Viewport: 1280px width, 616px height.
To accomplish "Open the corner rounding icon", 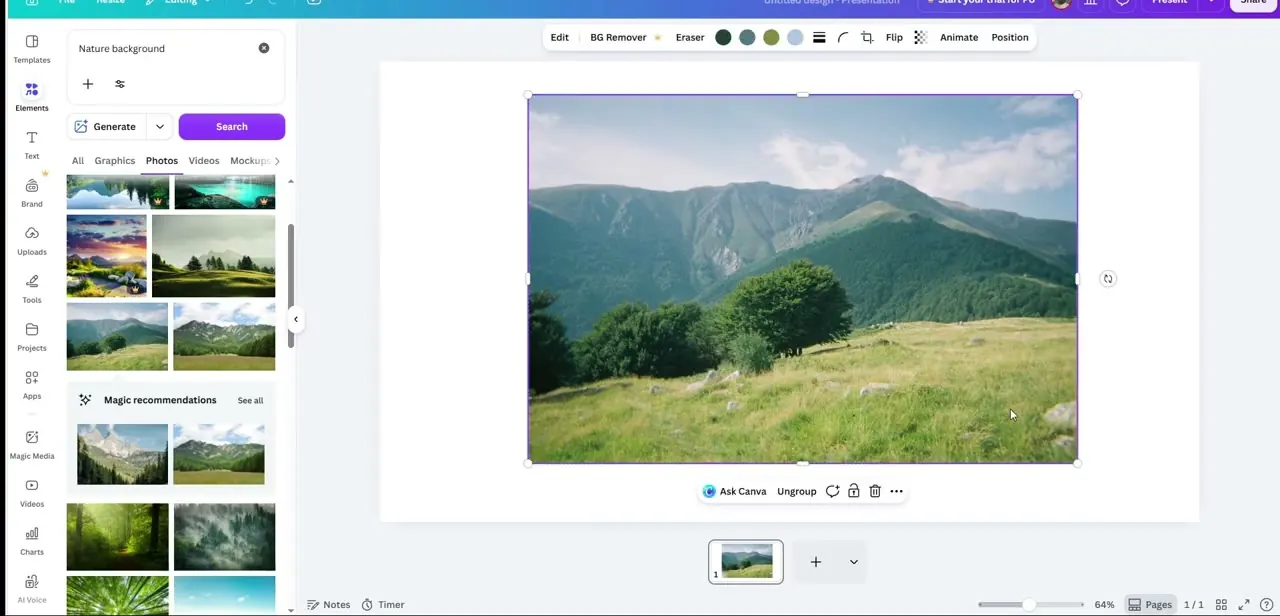I will 843,38.
